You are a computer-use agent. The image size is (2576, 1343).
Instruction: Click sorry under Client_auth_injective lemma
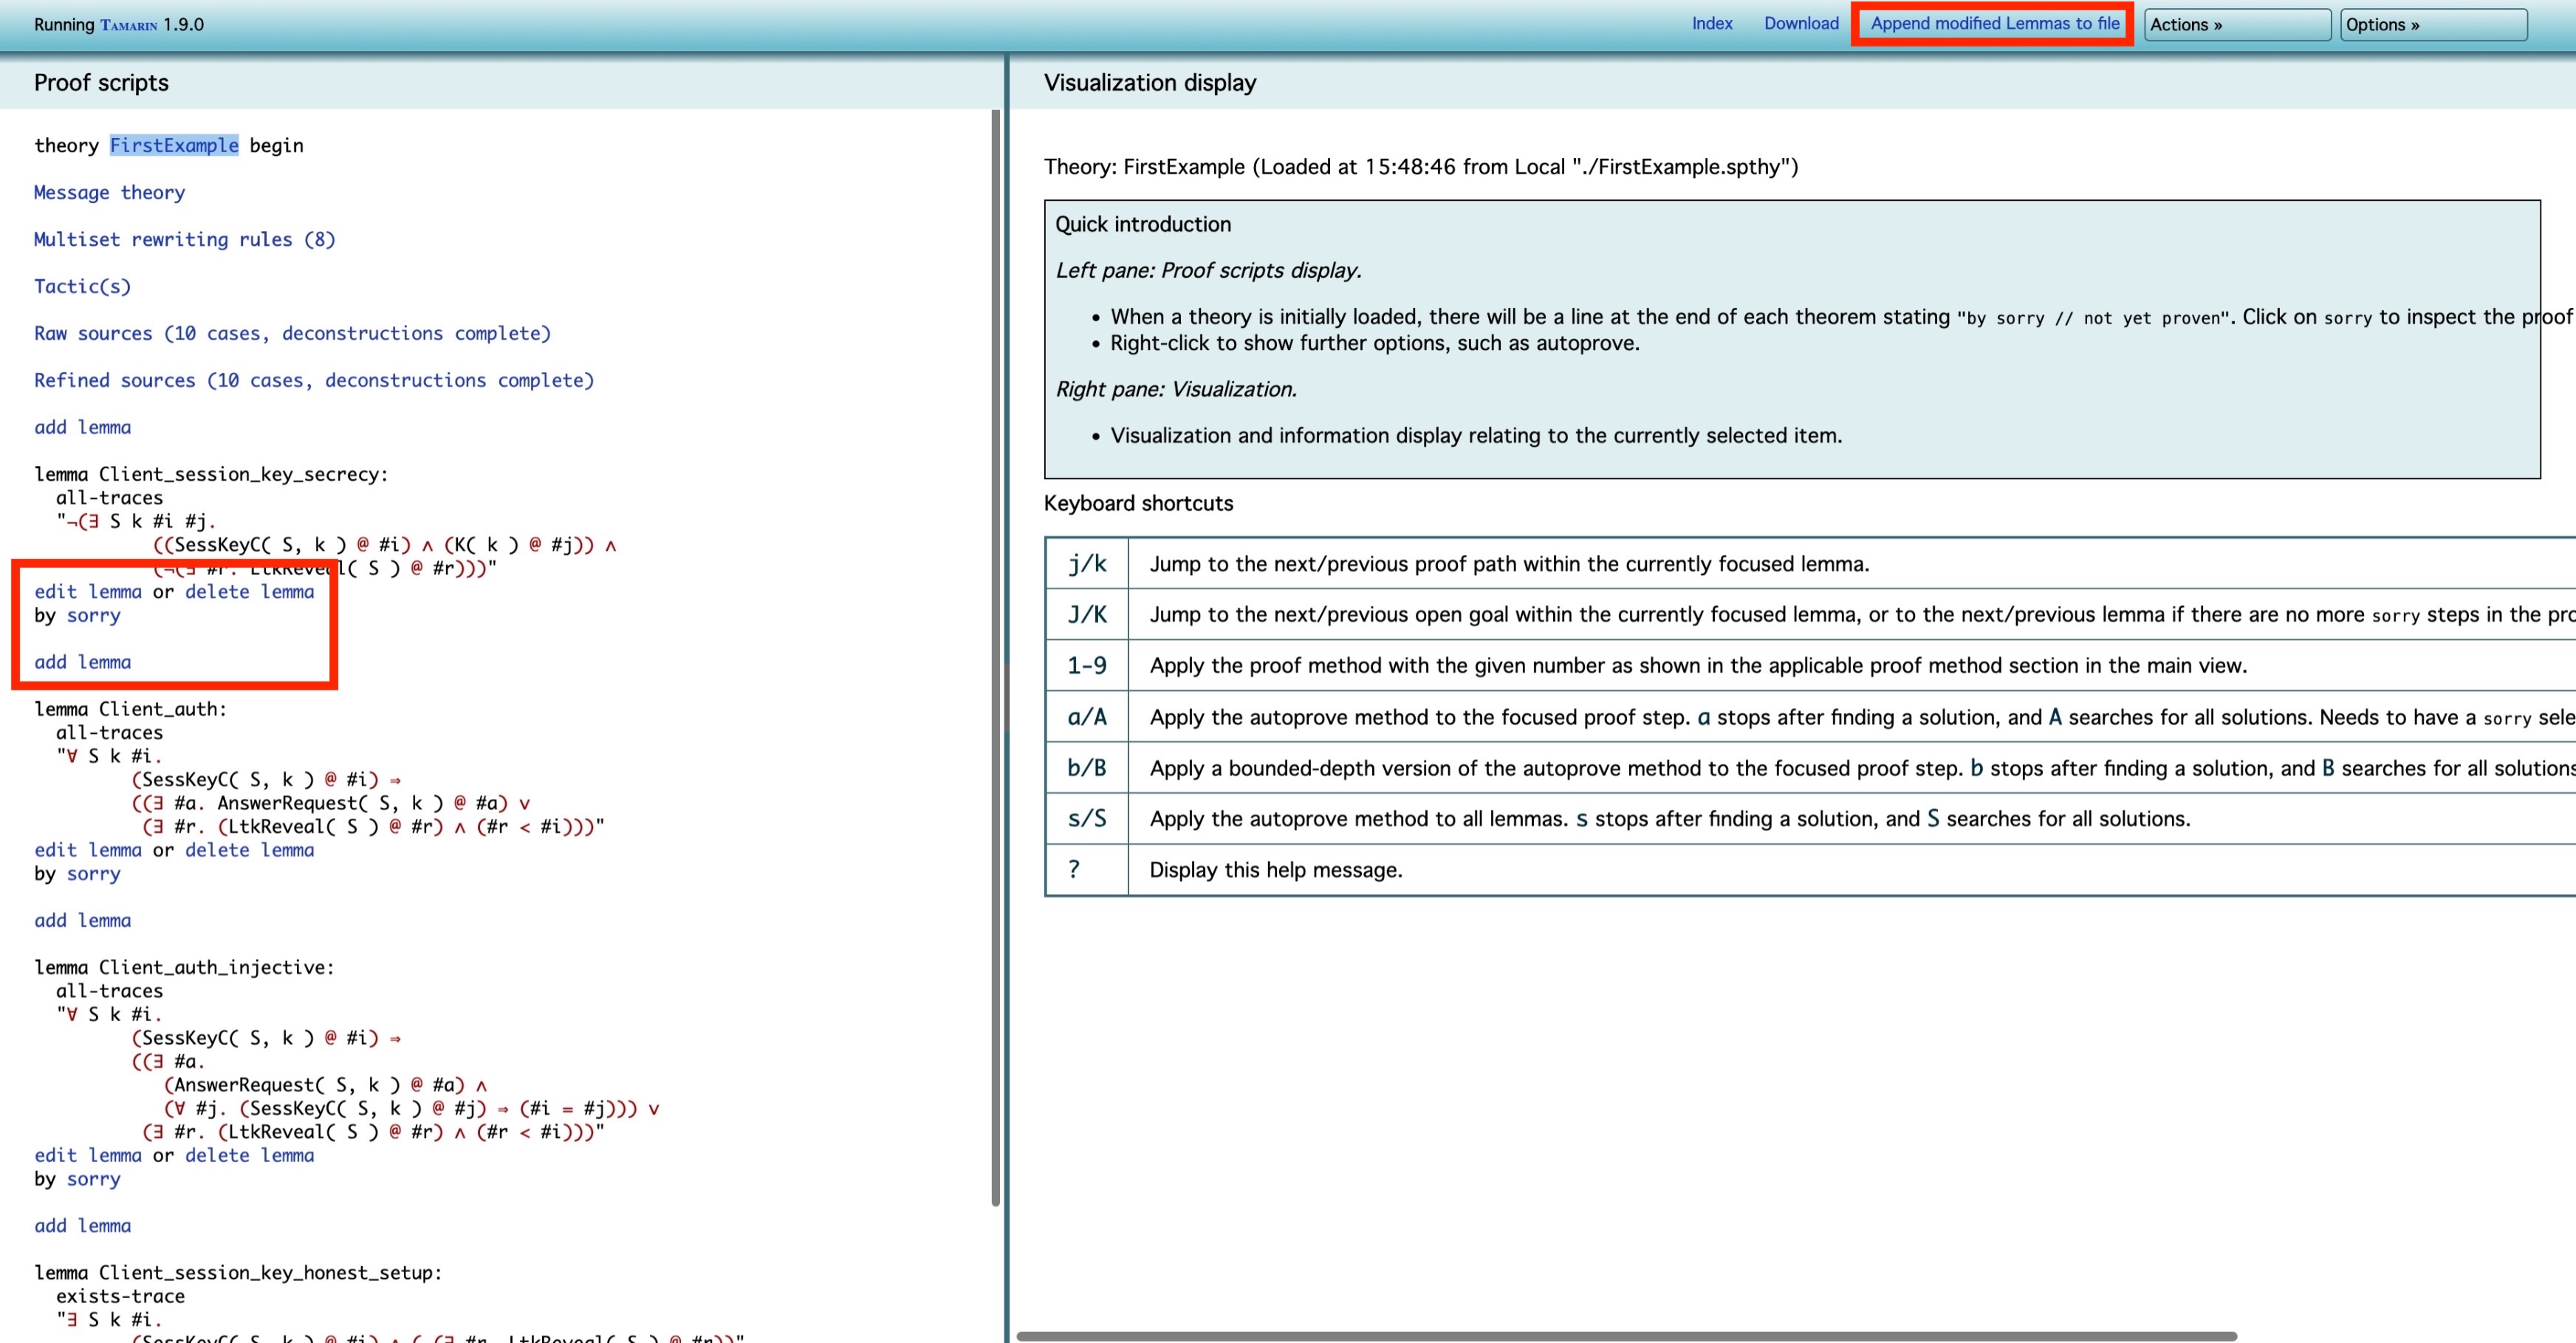(x=93, y=1179)
